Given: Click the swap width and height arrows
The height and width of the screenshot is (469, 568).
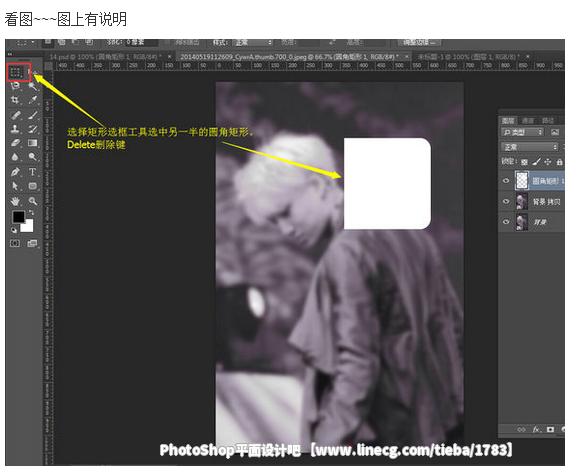Looking at the screenshot, I should click(x=332, y=43).
